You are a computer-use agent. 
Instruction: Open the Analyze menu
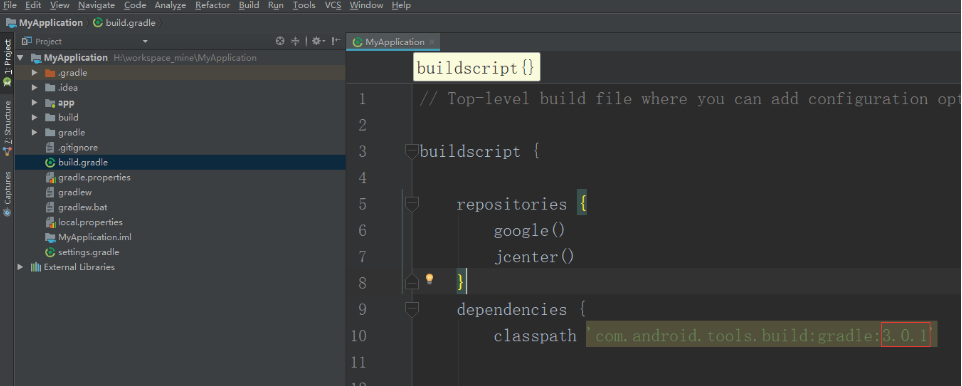point(170,6)
